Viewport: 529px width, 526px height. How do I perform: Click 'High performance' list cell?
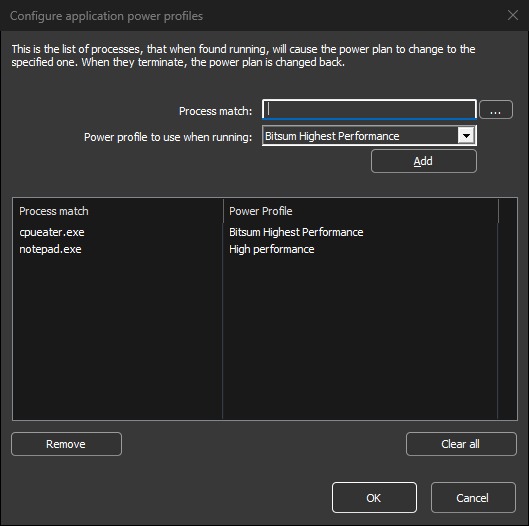tap(272, 249)
